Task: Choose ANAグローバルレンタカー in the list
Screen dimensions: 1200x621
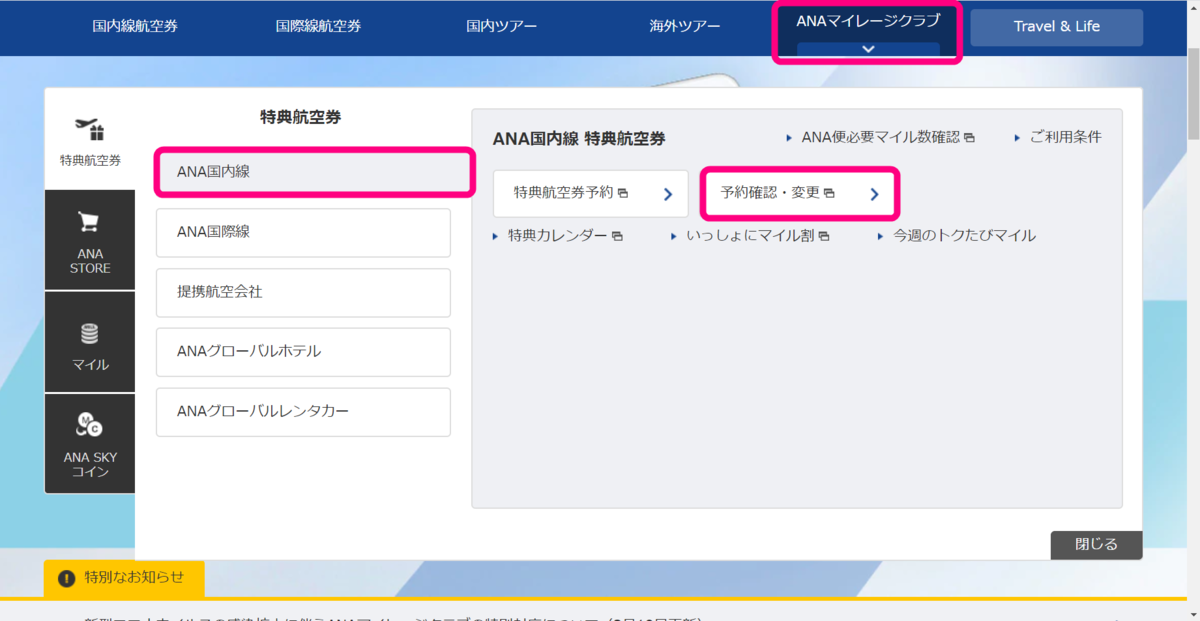Action: pos(303,412)
